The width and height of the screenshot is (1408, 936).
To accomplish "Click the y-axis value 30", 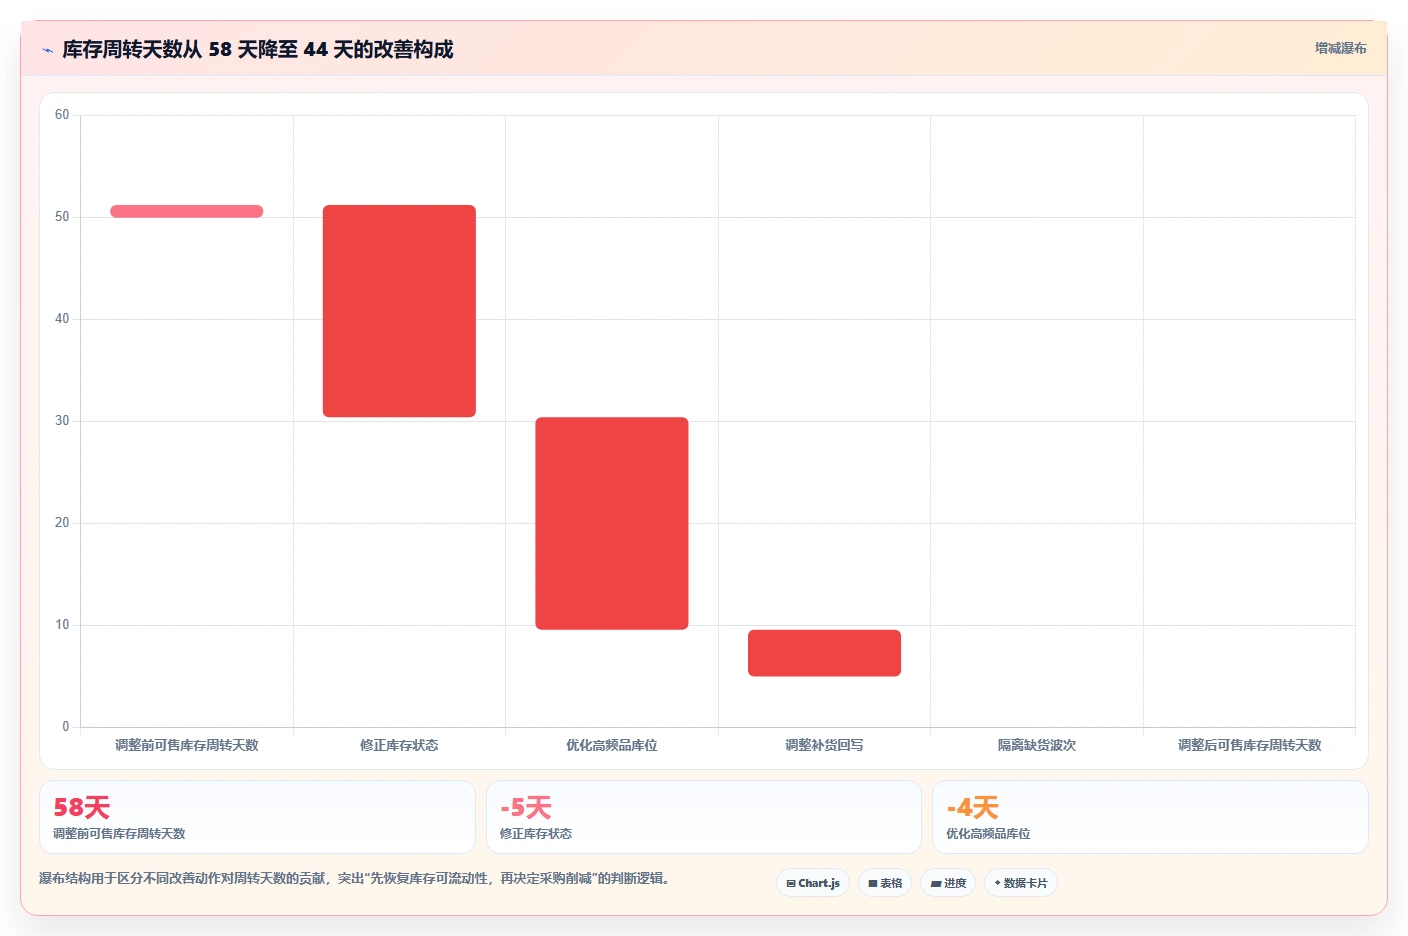I will [62, 421].
